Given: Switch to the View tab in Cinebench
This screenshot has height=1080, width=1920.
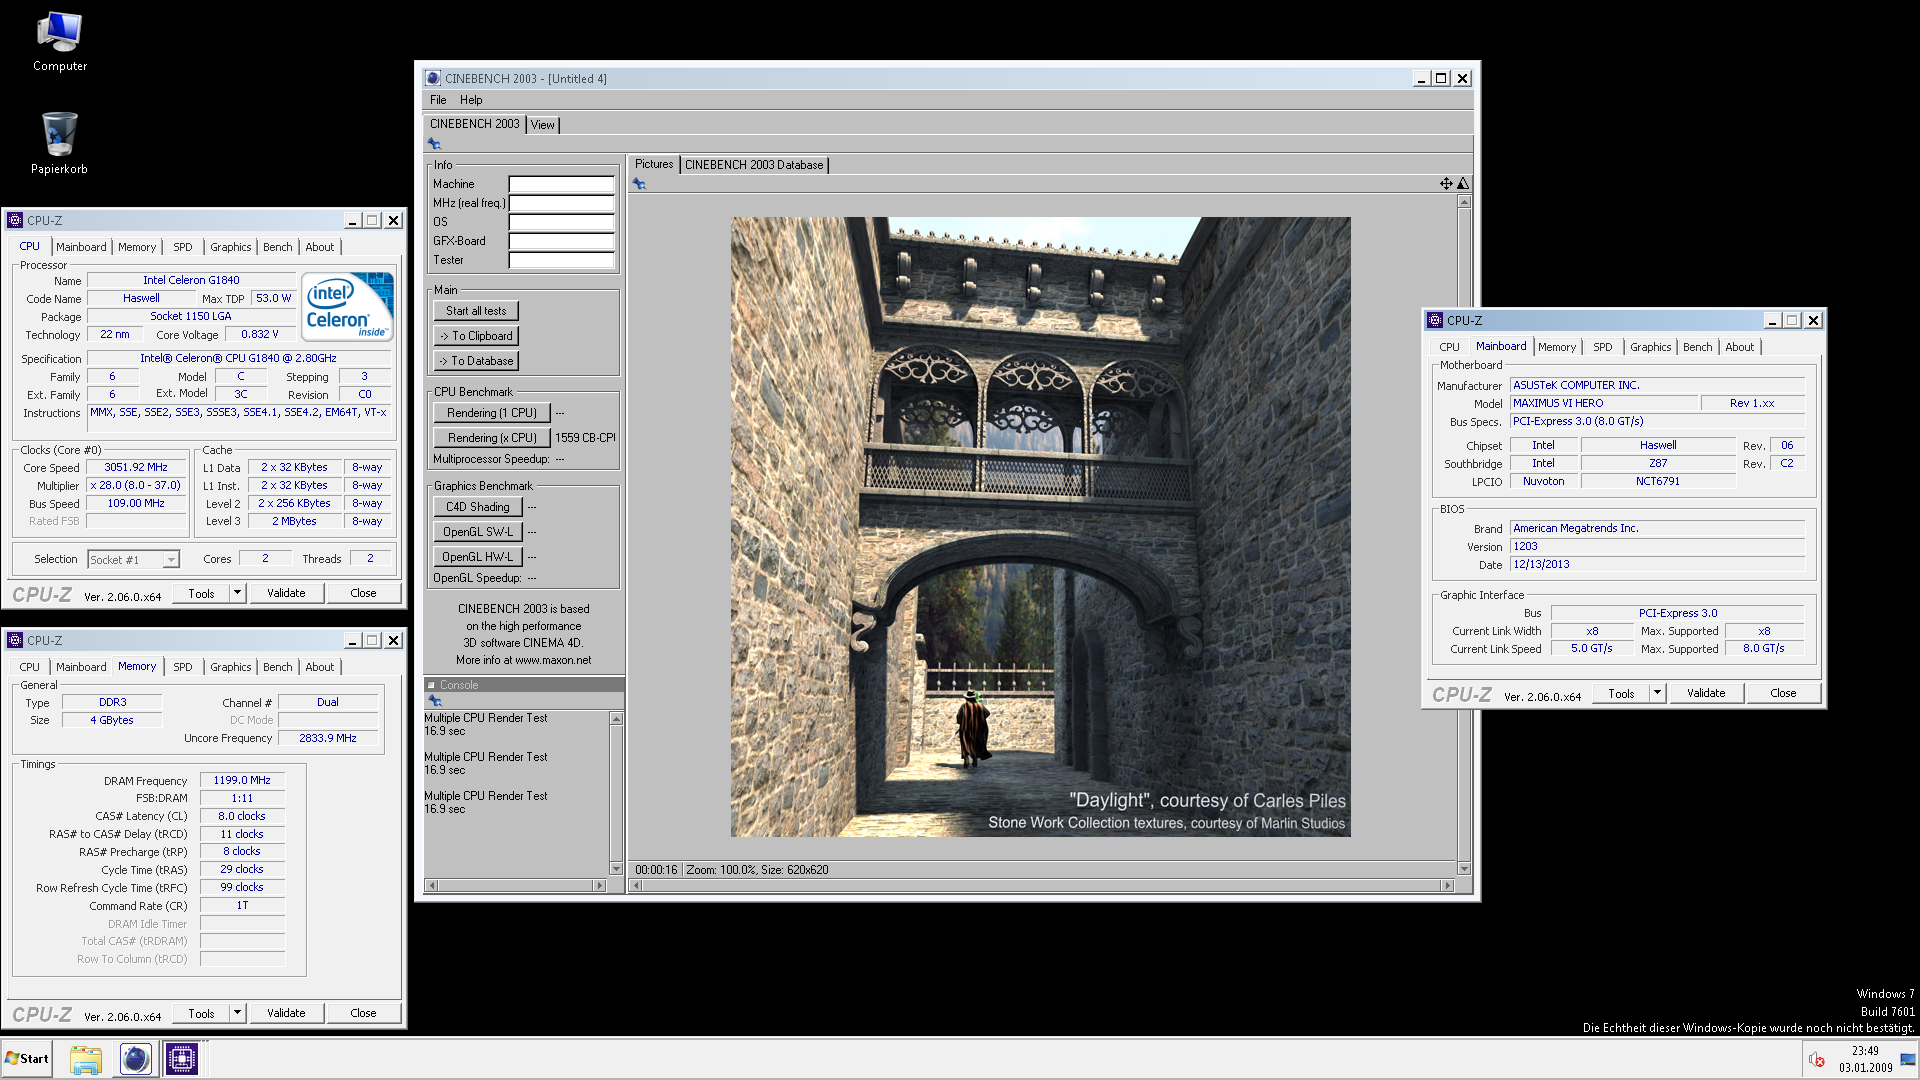Looking at the screenshot, I should [x=543, y=125].
